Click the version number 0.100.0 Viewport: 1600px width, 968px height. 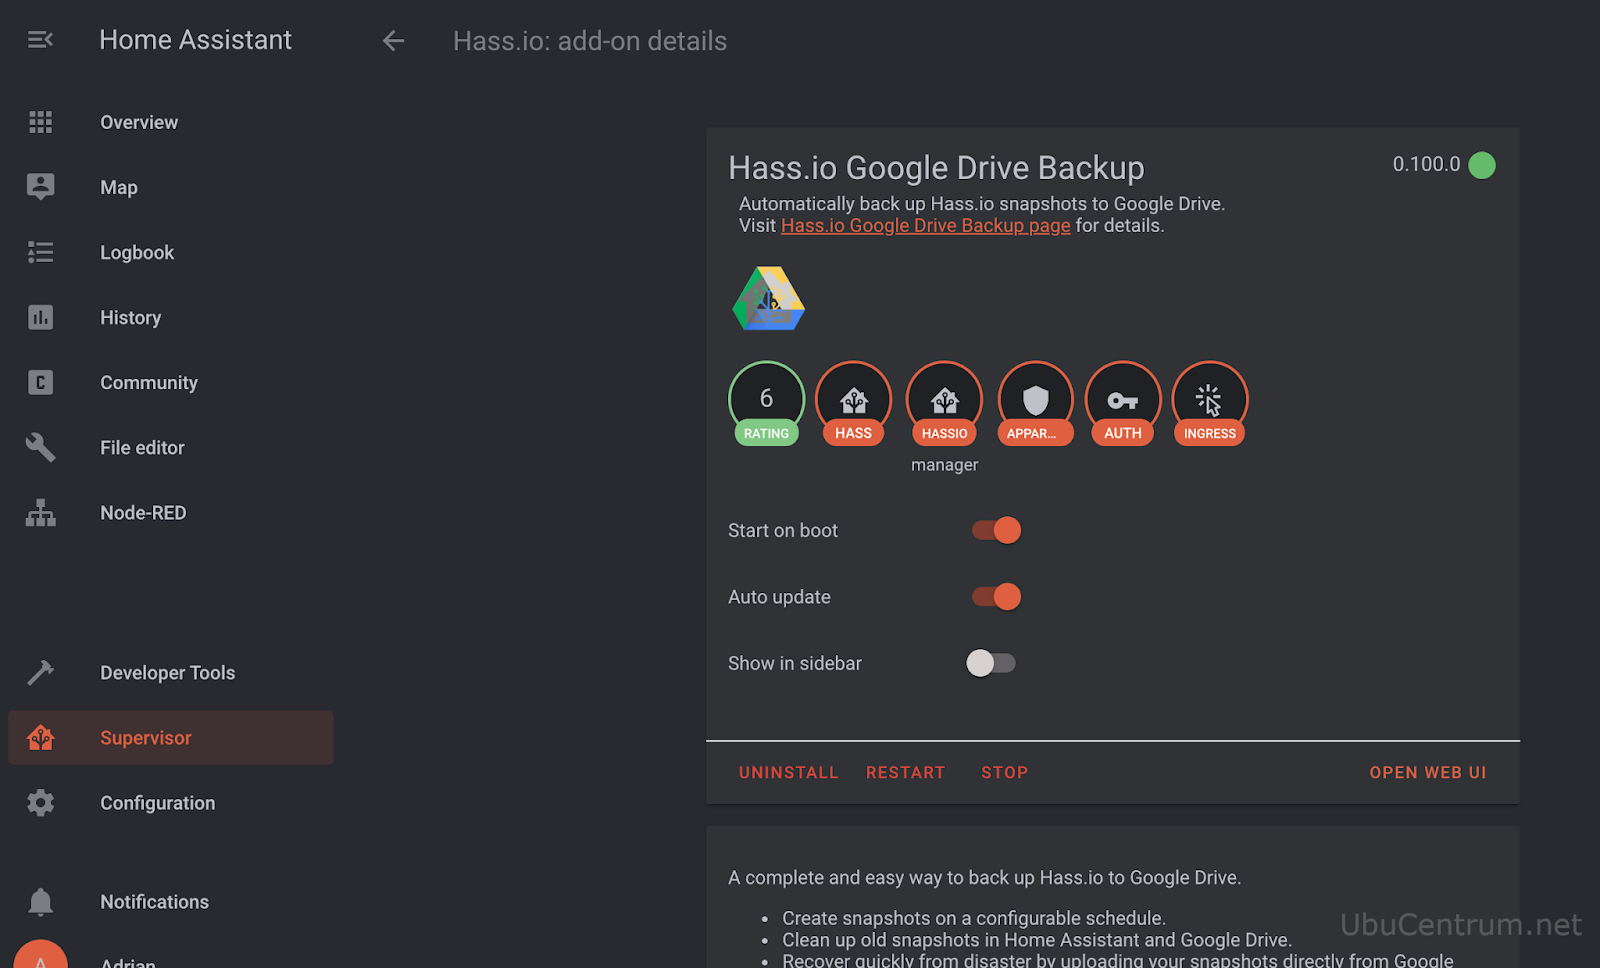click(x=1426, y=164)
